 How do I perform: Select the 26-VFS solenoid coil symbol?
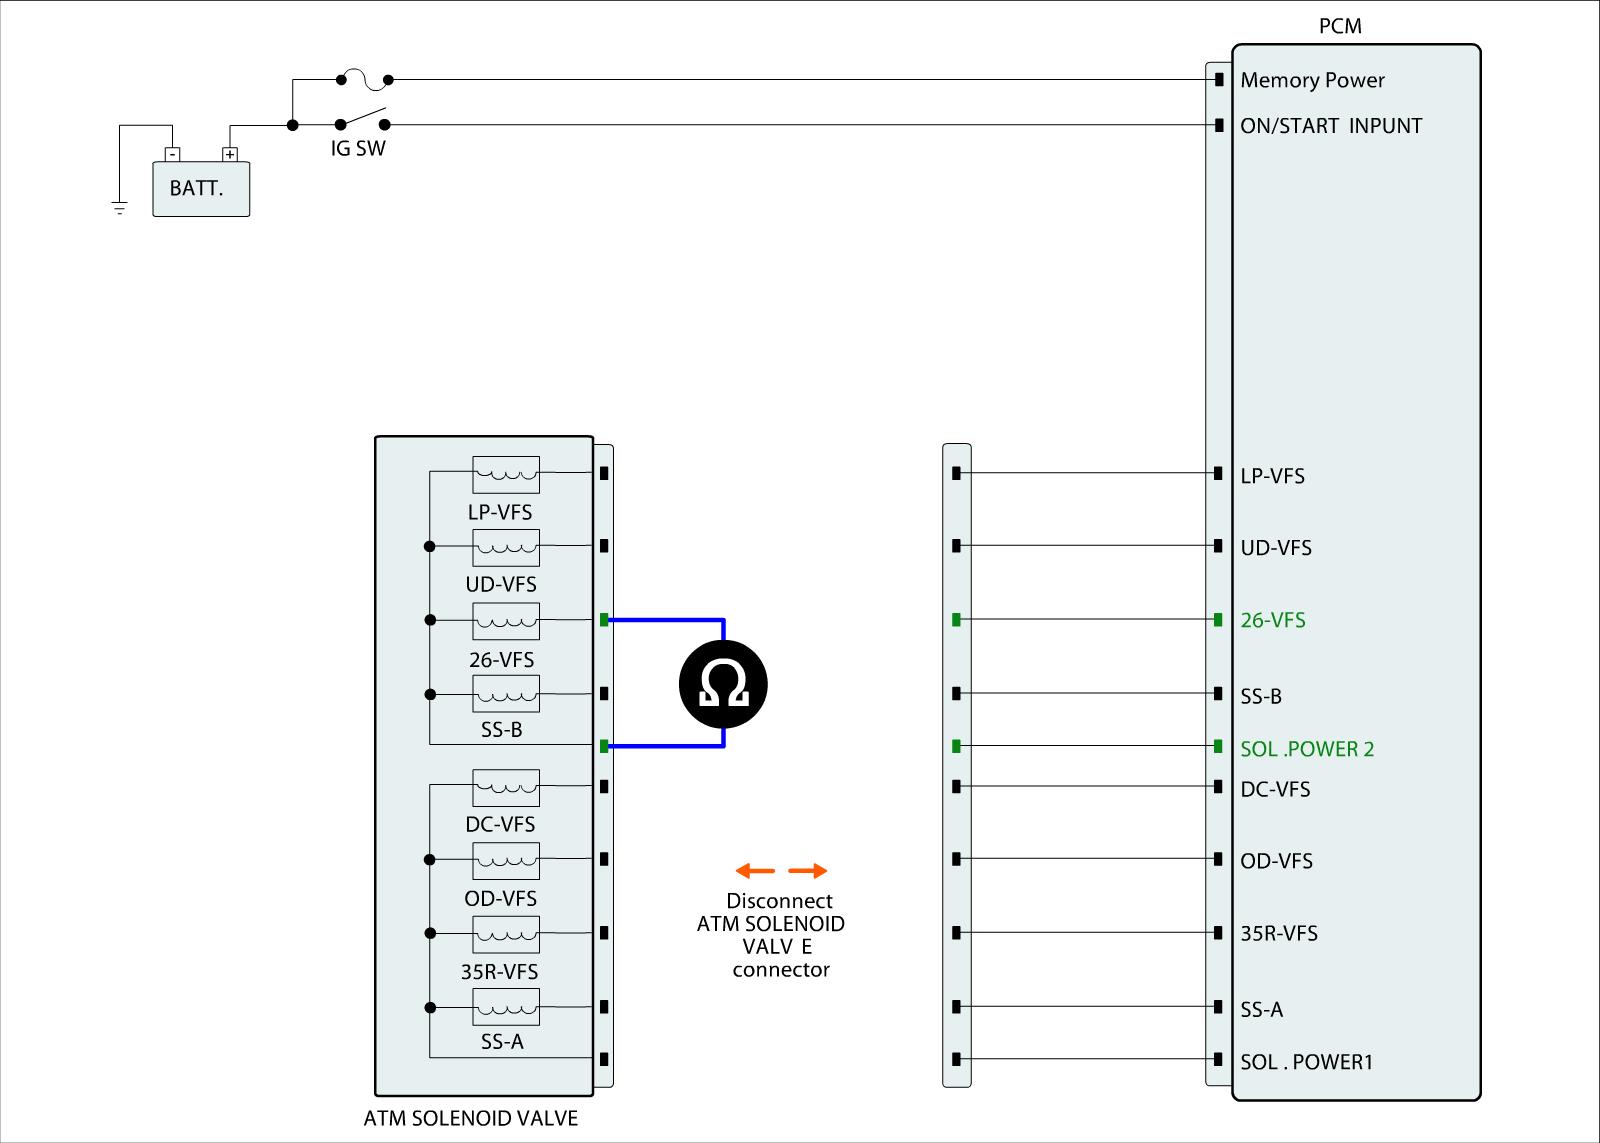(x=506, y=621)
